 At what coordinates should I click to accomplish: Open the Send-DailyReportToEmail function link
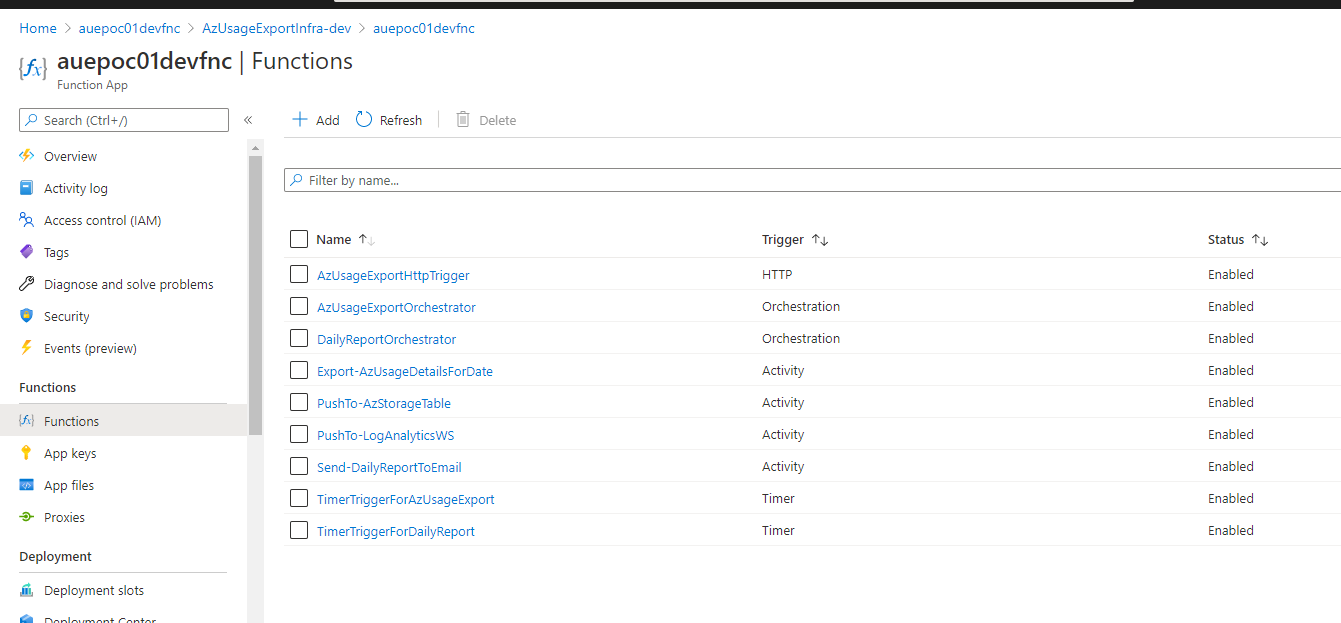389,467
